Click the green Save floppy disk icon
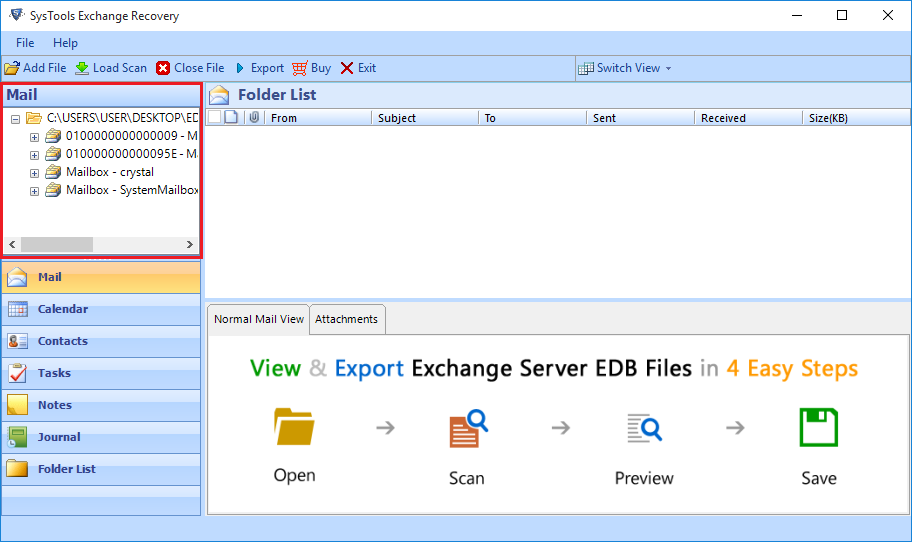 tap(819, 427)
